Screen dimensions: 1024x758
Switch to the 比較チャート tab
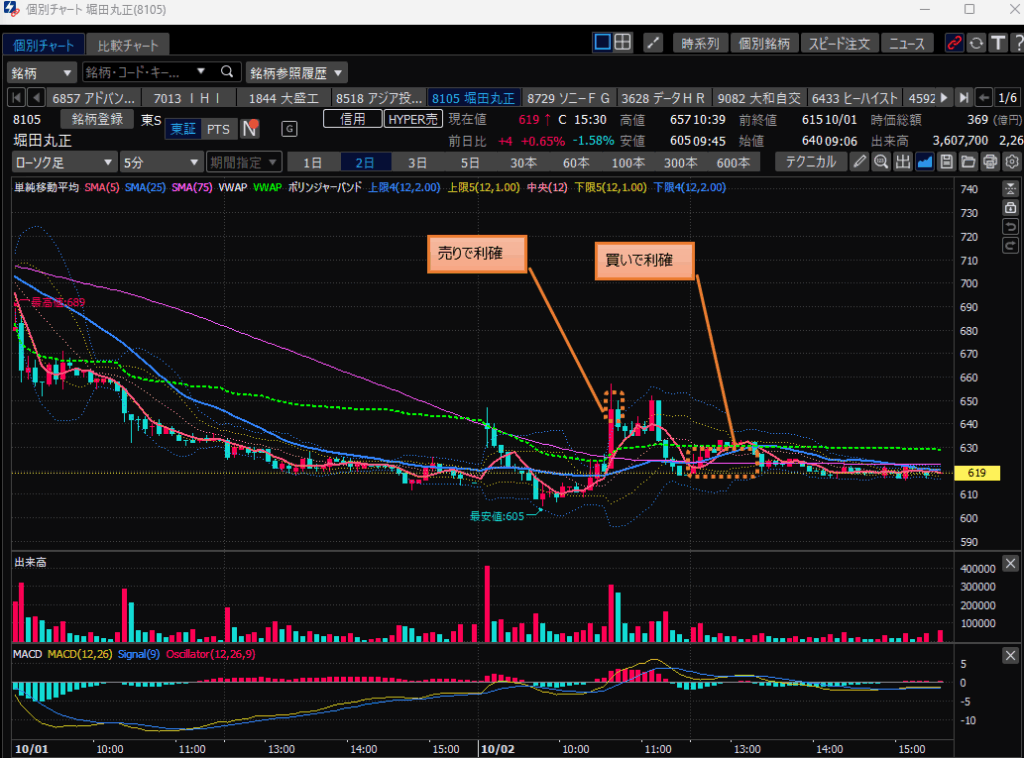126,45
